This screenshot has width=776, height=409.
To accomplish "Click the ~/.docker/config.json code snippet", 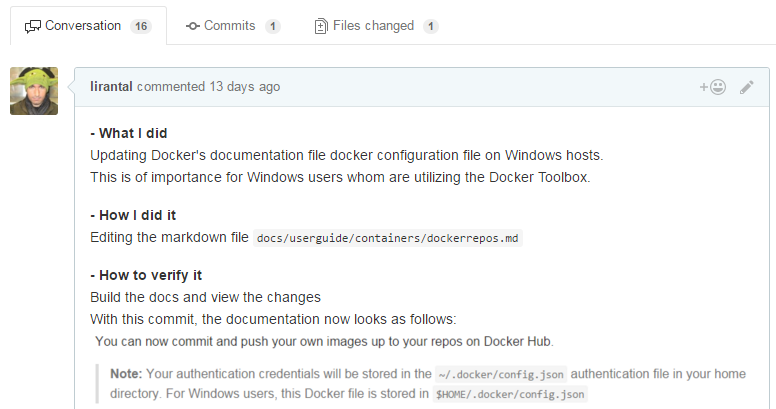I will (x=501, y=375).
